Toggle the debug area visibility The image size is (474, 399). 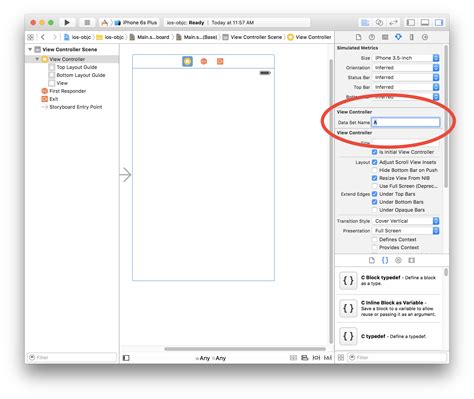click(x=425, y=22)
